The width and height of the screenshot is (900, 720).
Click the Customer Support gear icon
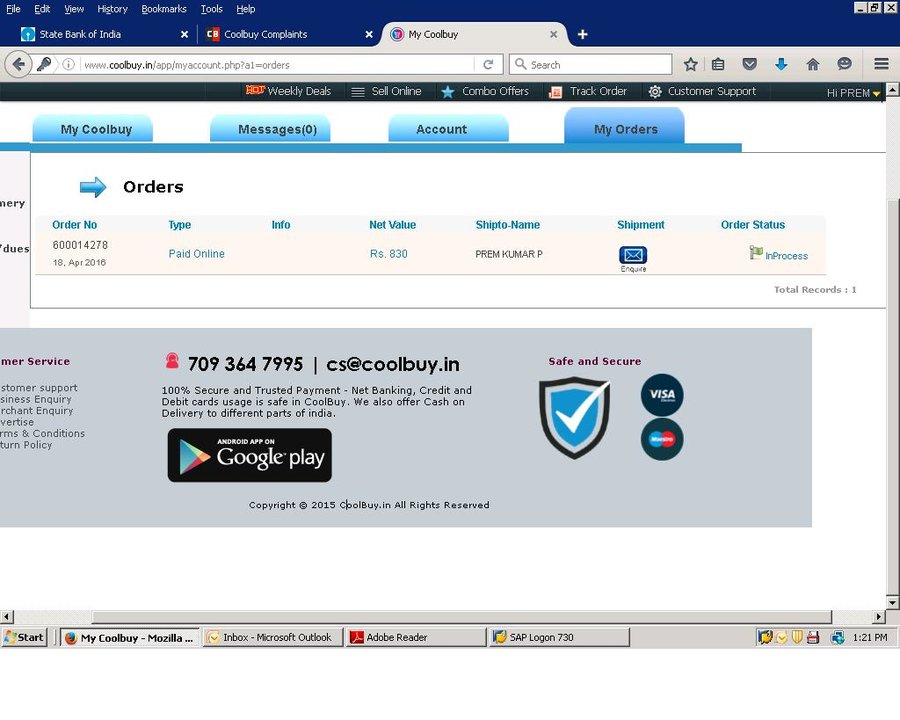click(655, 91)
